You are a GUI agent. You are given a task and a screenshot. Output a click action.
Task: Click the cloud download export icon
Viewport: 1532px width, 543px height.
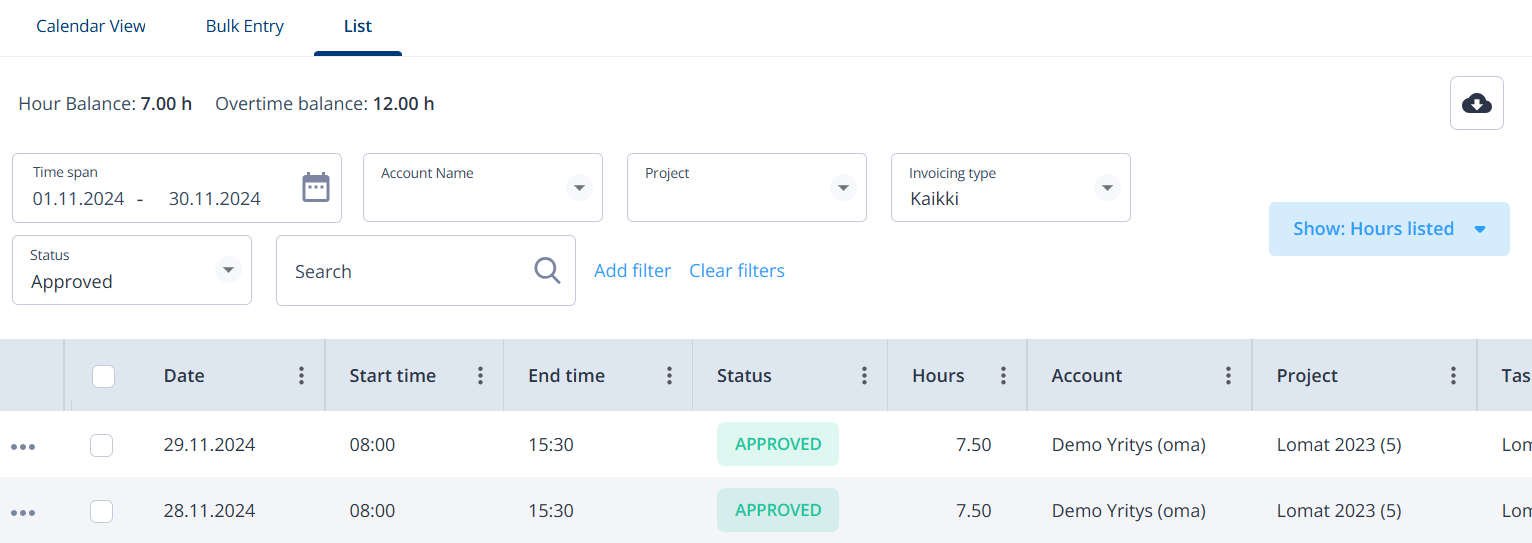pyautogui.click(x=1477, y=103)
